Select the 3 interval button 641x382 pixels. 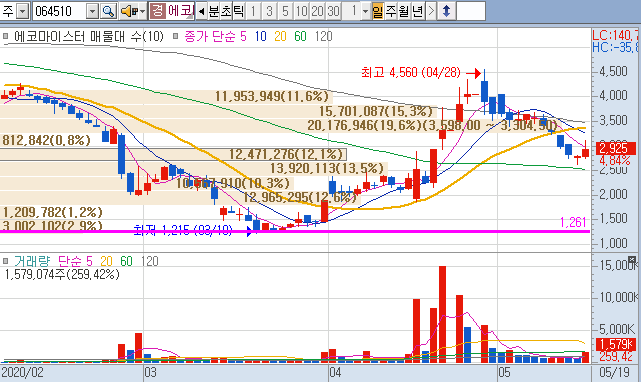coord(269,11)
